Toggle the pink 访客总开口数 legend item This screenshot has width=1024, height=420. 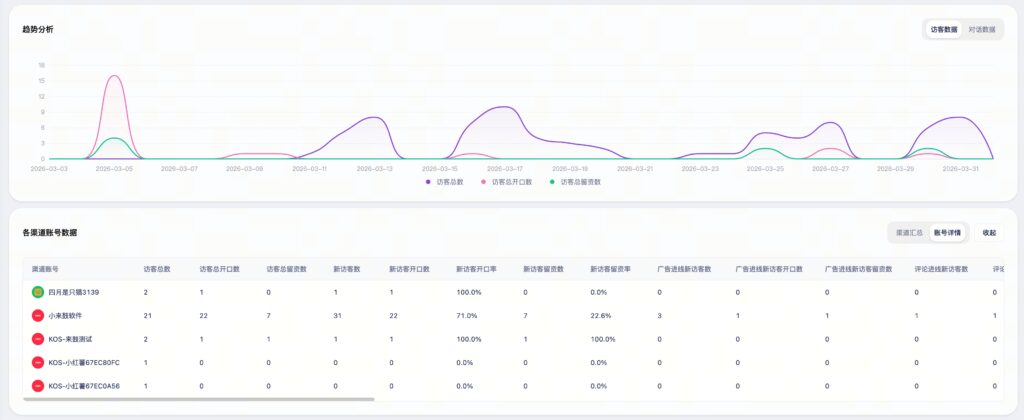click(x=506, y=182)
